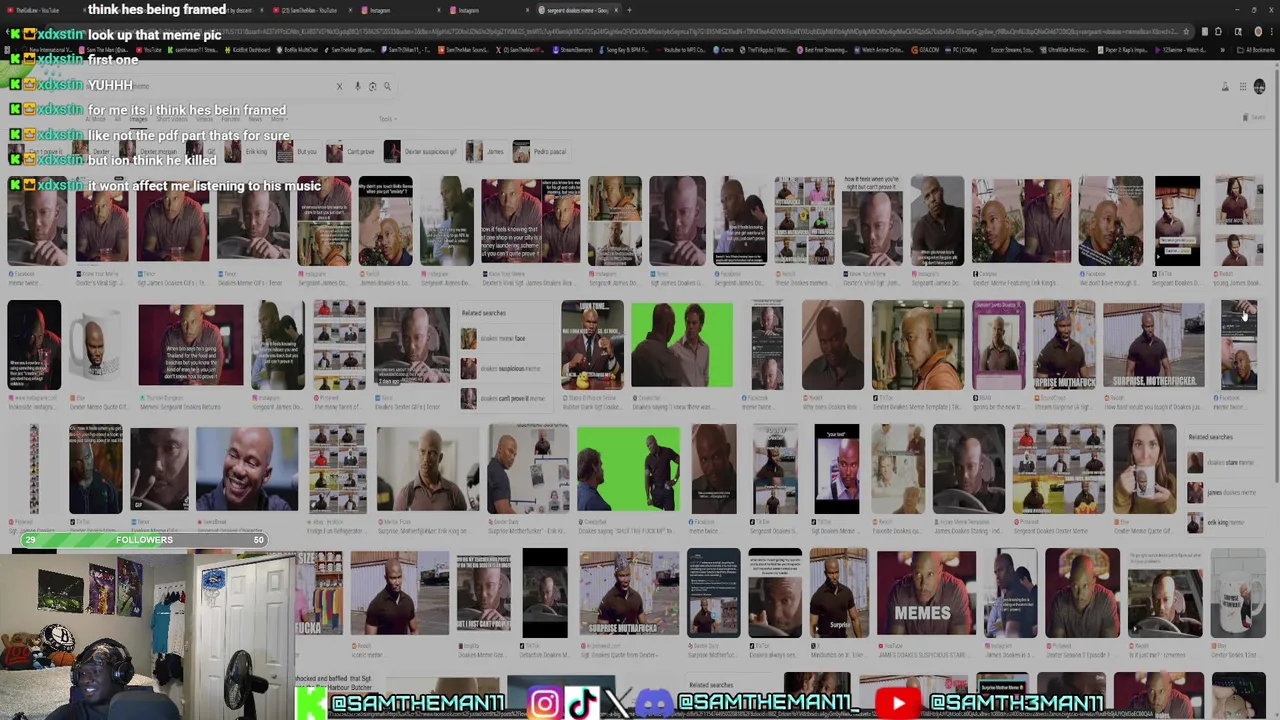Open the 'StreamElements' bookmark
This screenshot has width=1280, height=720.
572,50
